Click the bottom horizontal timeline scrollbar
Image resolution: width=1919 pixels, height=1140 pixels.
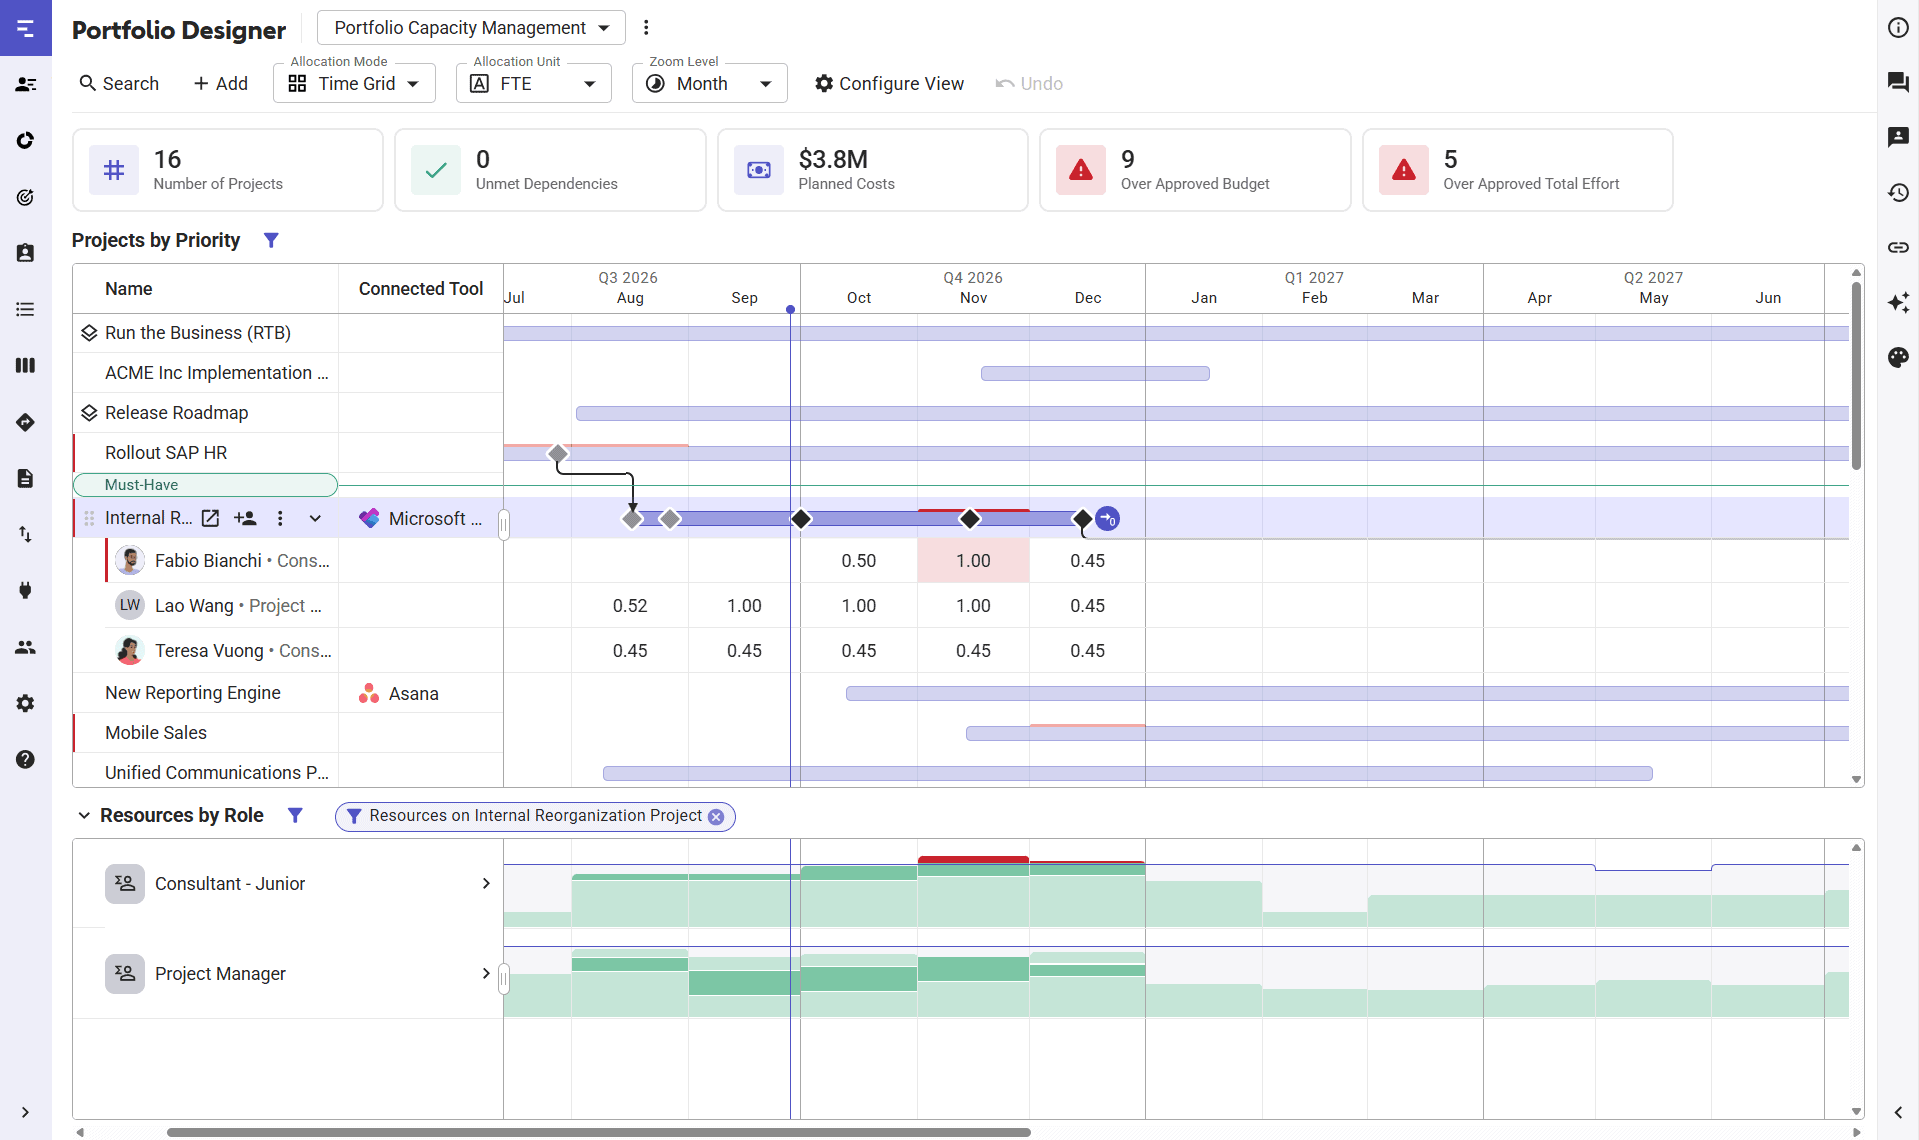598,1132
